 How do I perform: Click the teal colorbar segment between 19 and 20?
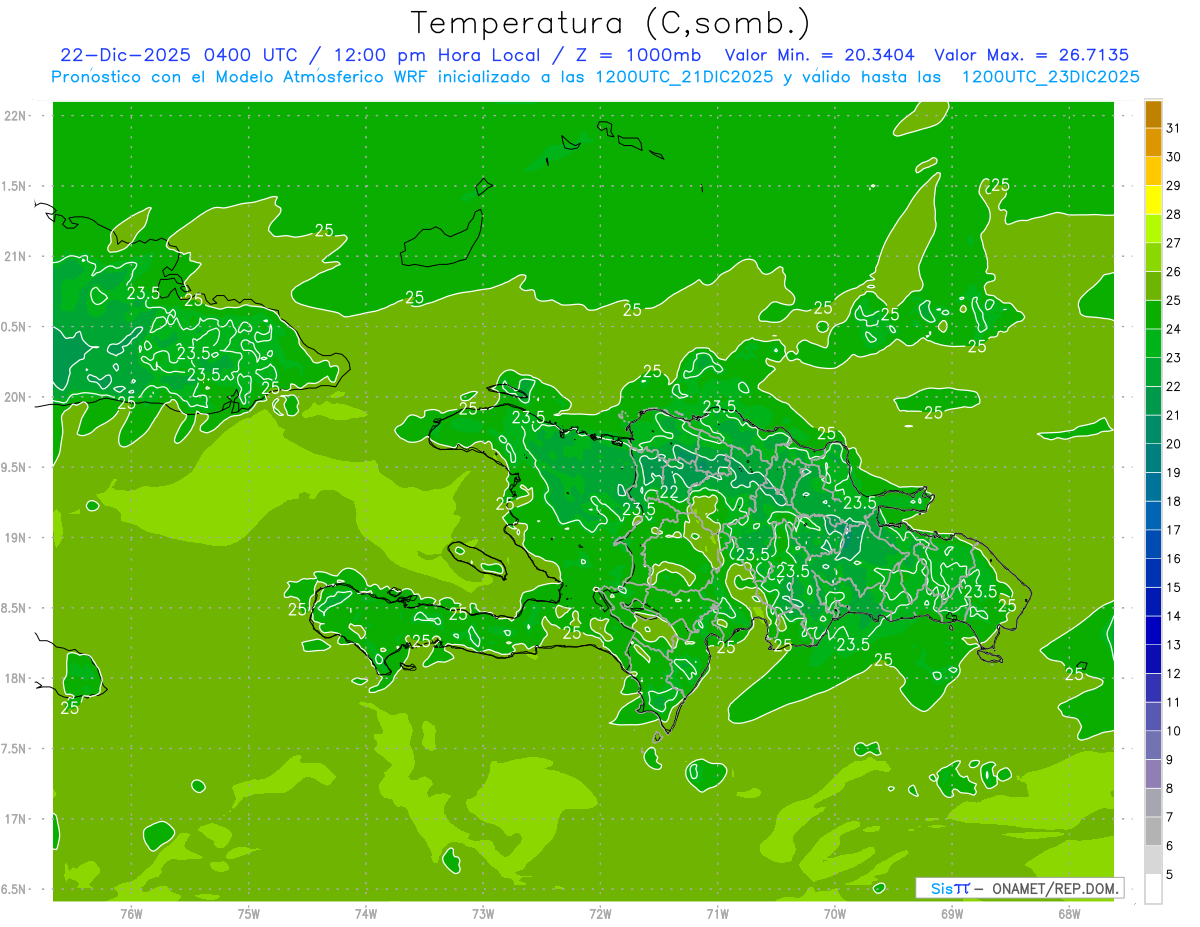1153,458
